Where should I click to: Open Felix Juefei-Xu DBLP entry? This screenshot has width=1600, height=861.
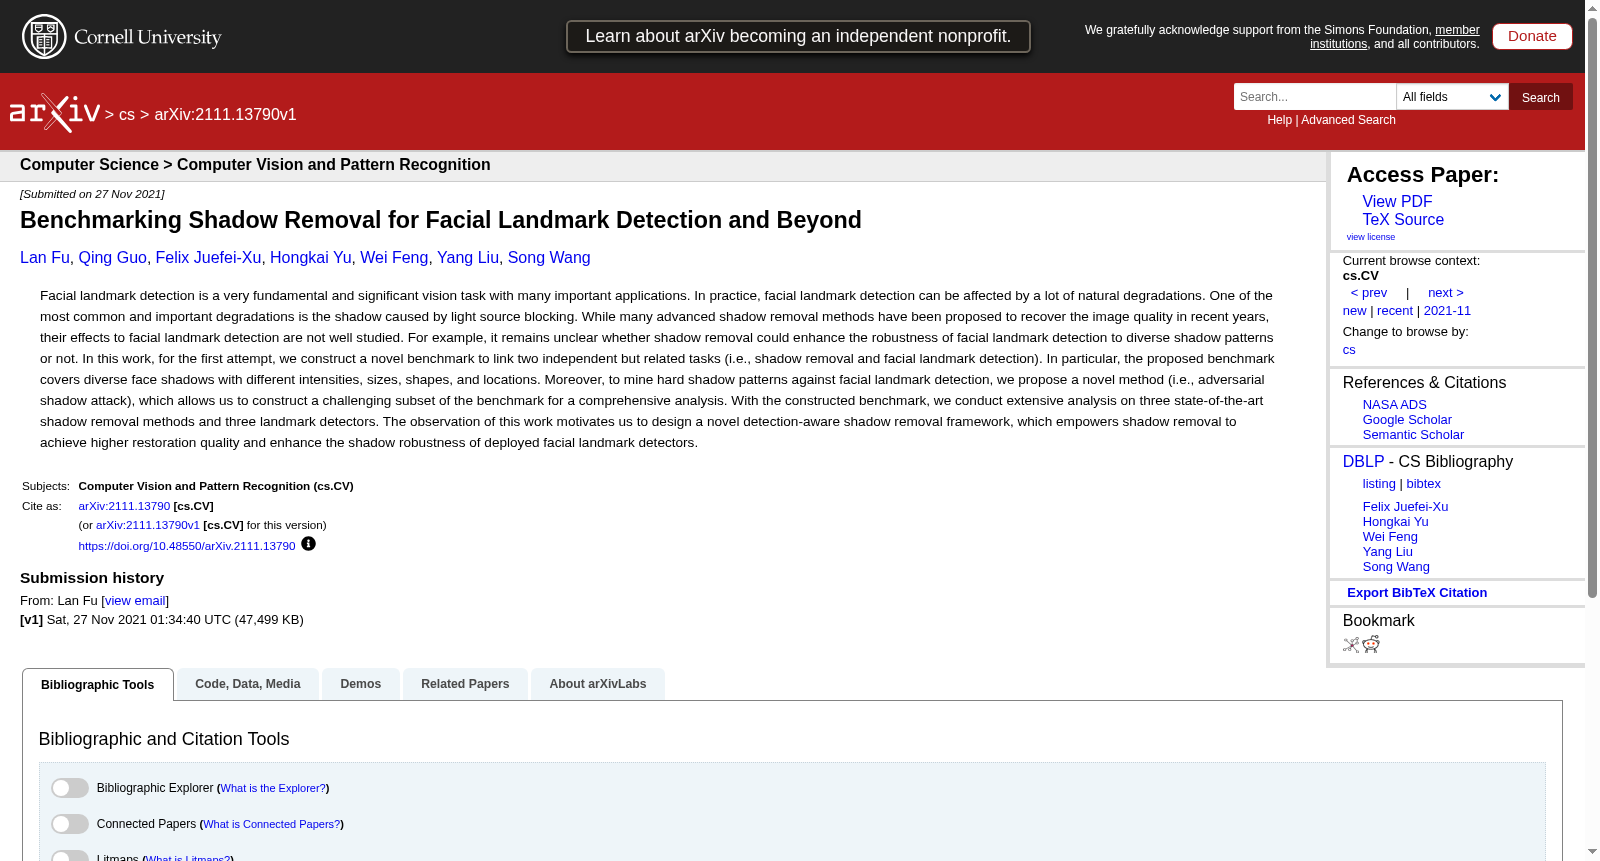click(1405, 507)
